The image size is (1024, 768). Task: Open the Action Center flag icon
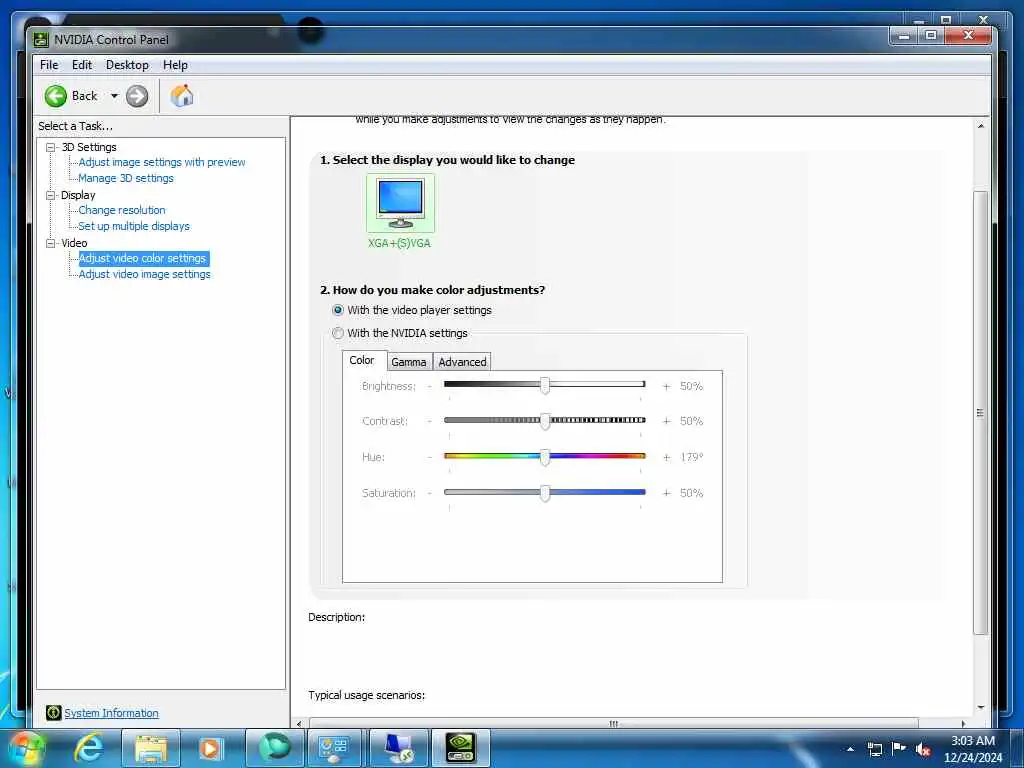pos(899,748)
